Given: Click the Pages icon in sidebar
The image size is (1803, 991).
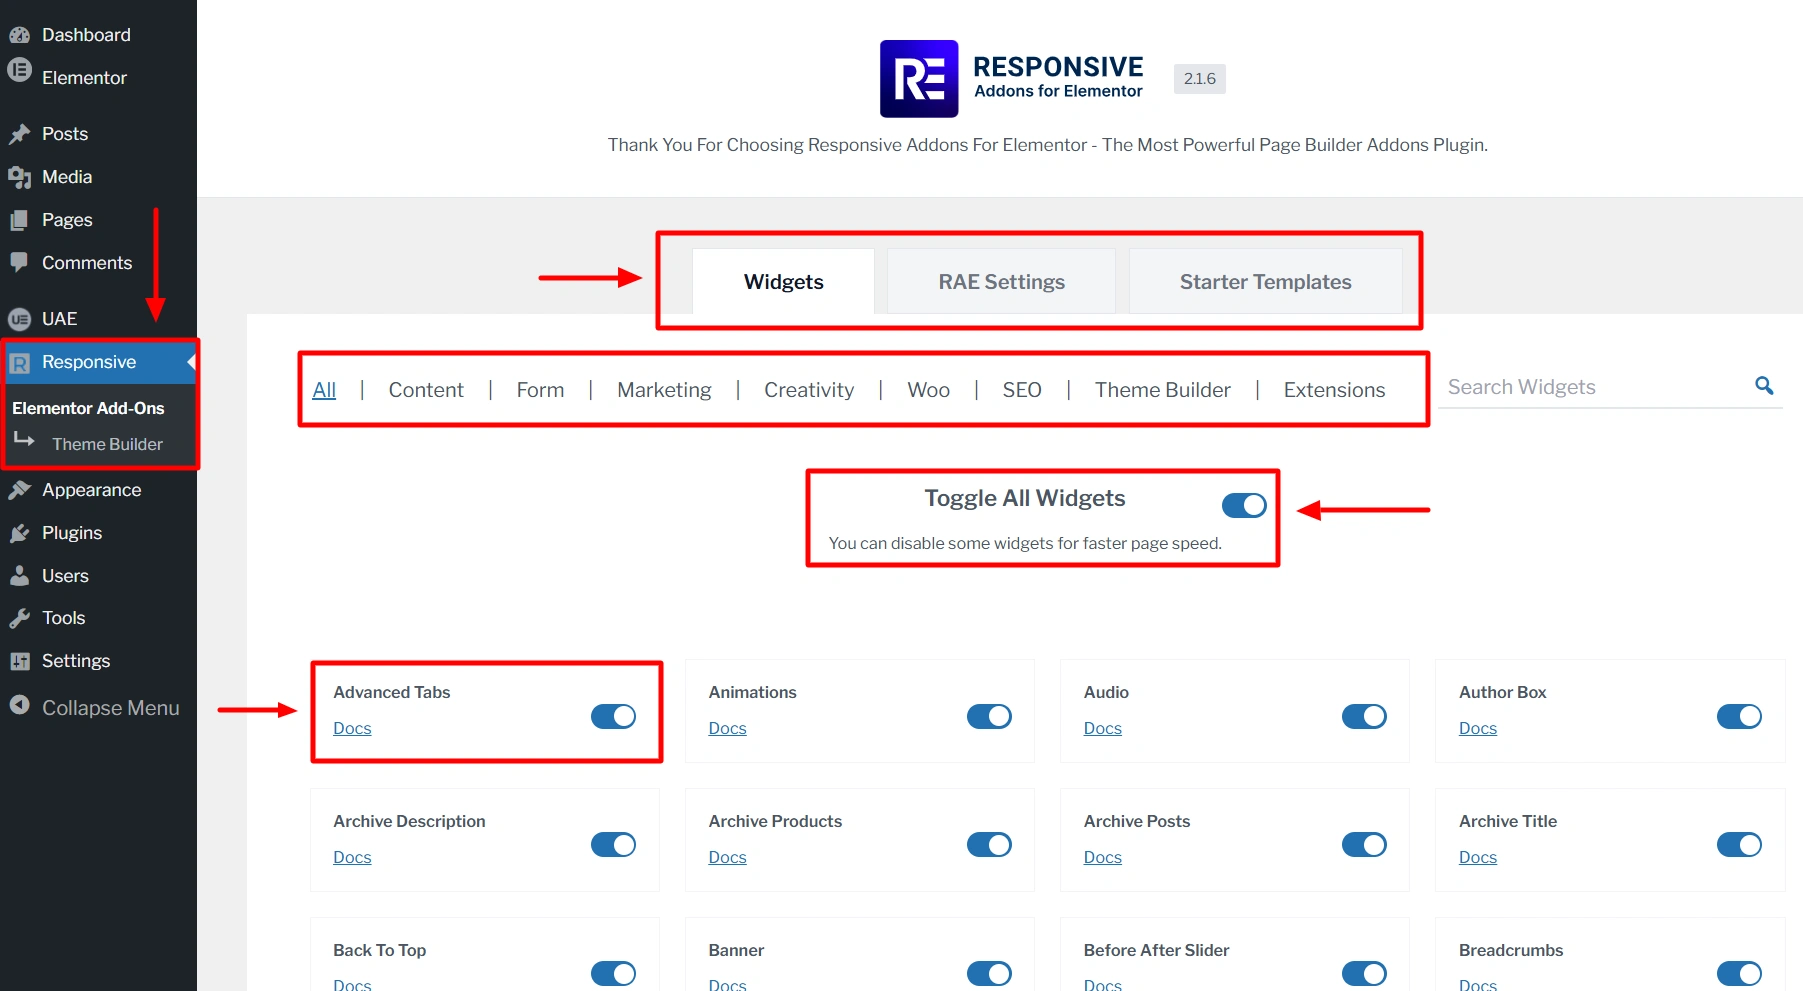Looking at the screenshot, I should [19, 220].
